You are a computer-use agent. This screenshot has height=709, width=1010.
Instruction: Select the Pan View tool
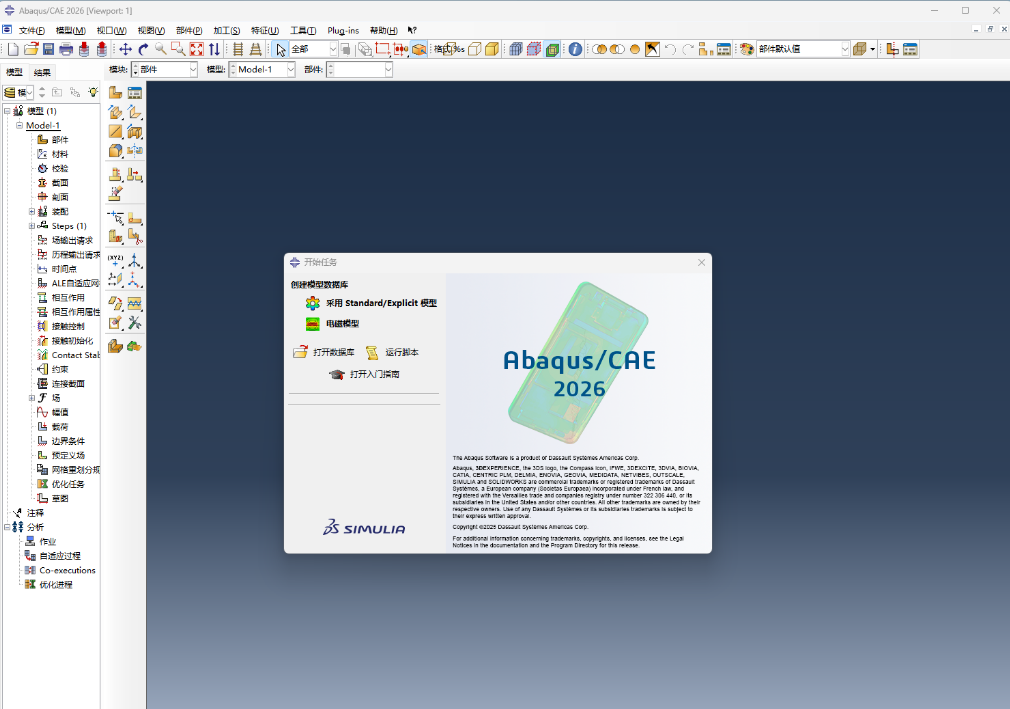126,49
